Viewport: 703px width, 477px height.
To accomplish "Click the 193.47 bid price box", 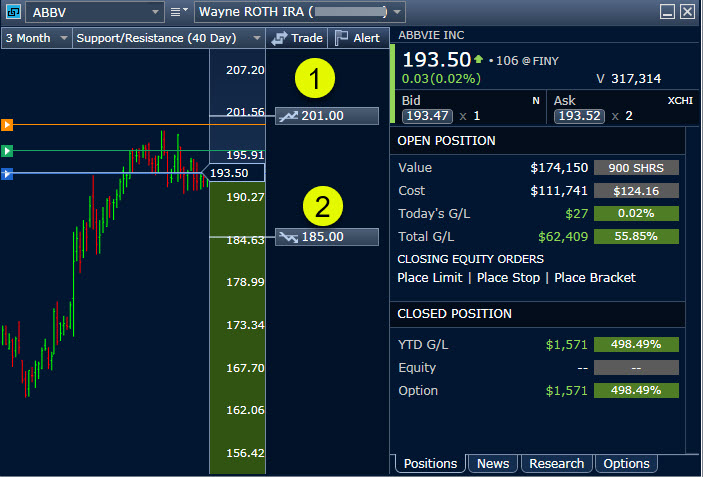I will tap(421, 116).
